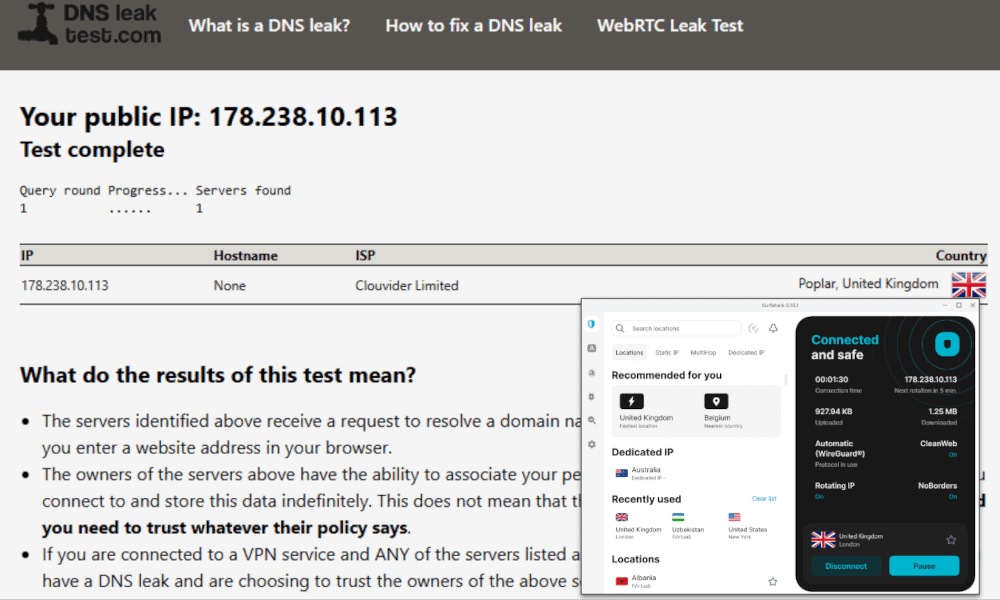The height and width of the screenshot is (600, 1000).
Task: Switch to the Static IP tab
Action: 666,353
